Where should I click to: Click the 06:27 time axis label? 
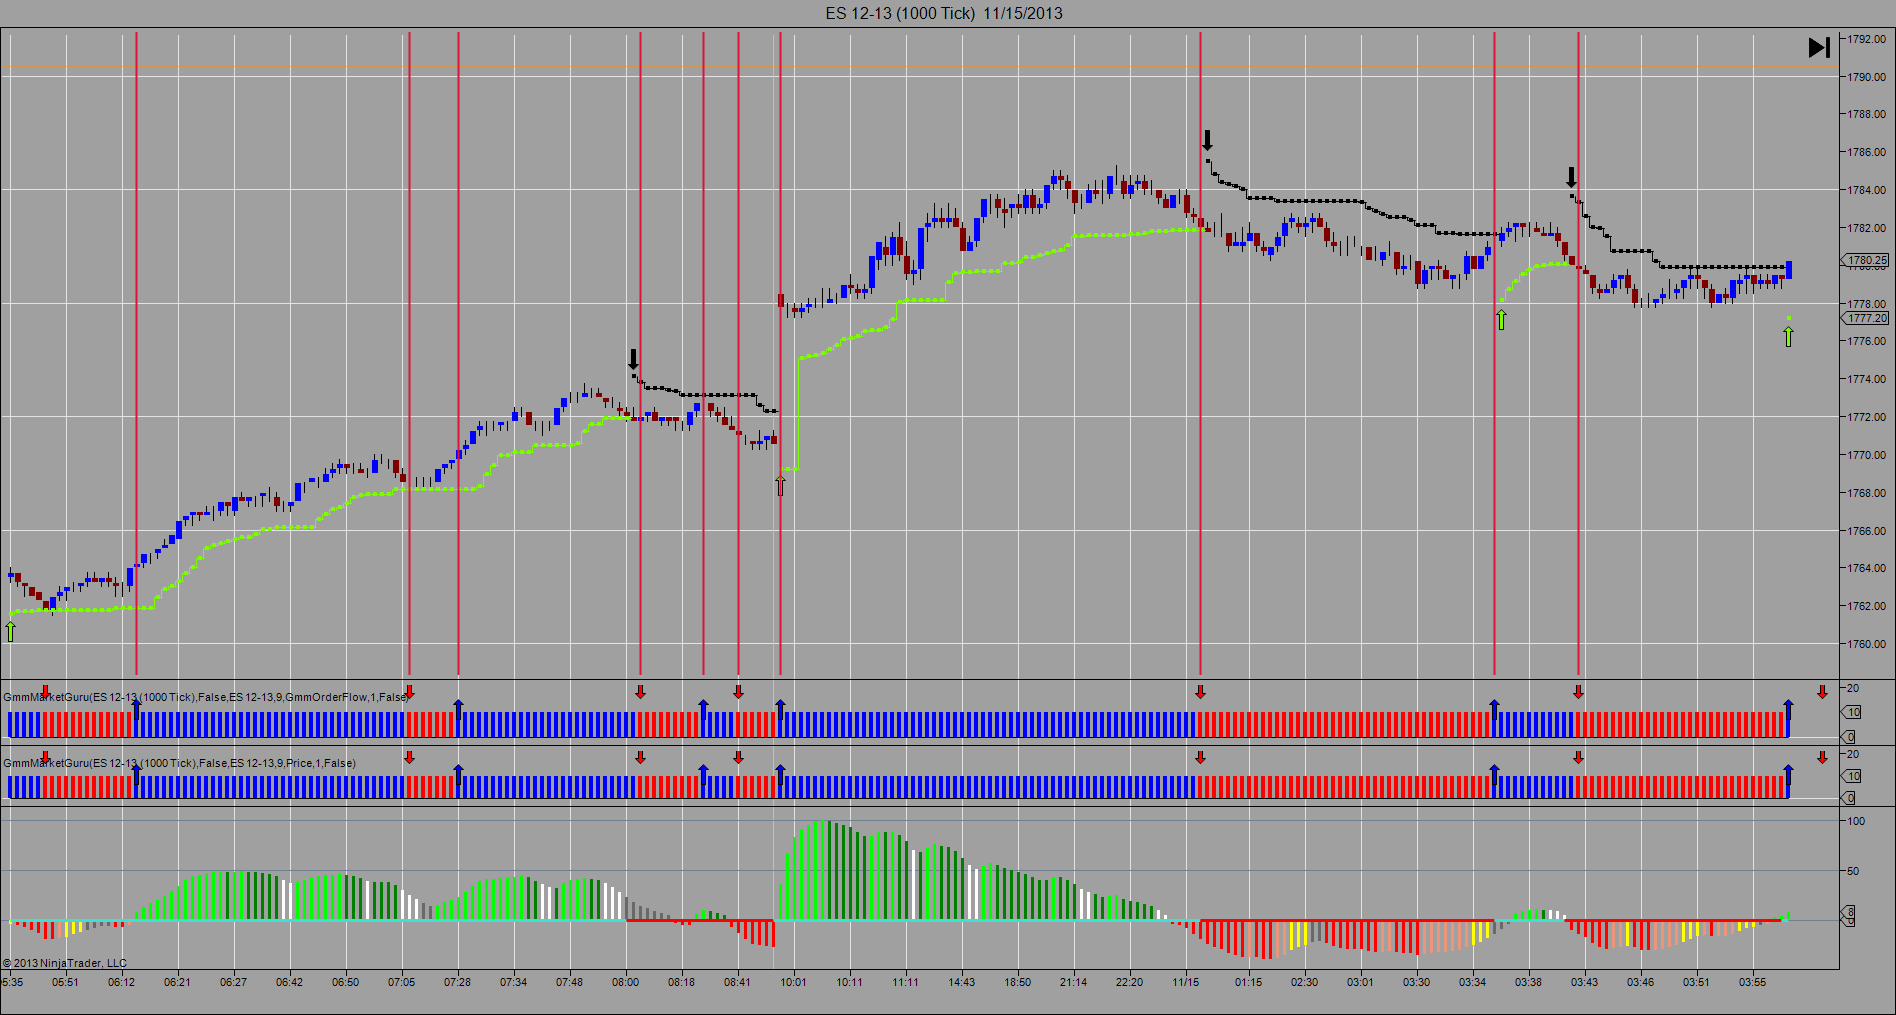[234, 983]
